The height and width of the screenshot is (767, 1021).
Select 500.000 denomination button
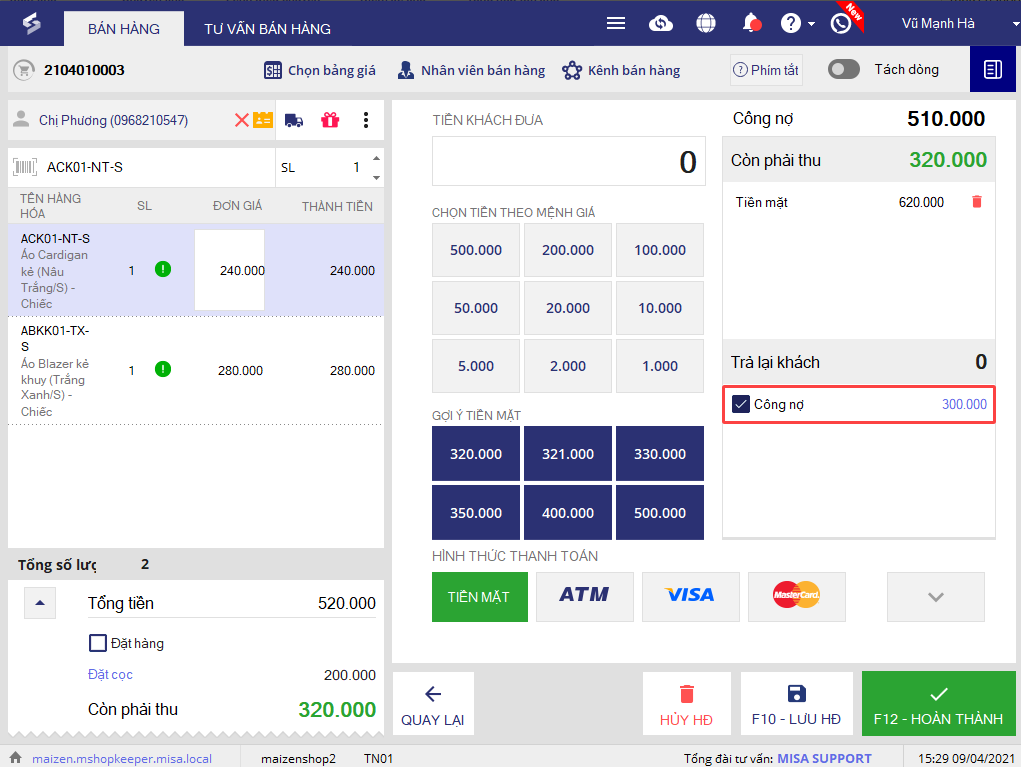[476, 250]
